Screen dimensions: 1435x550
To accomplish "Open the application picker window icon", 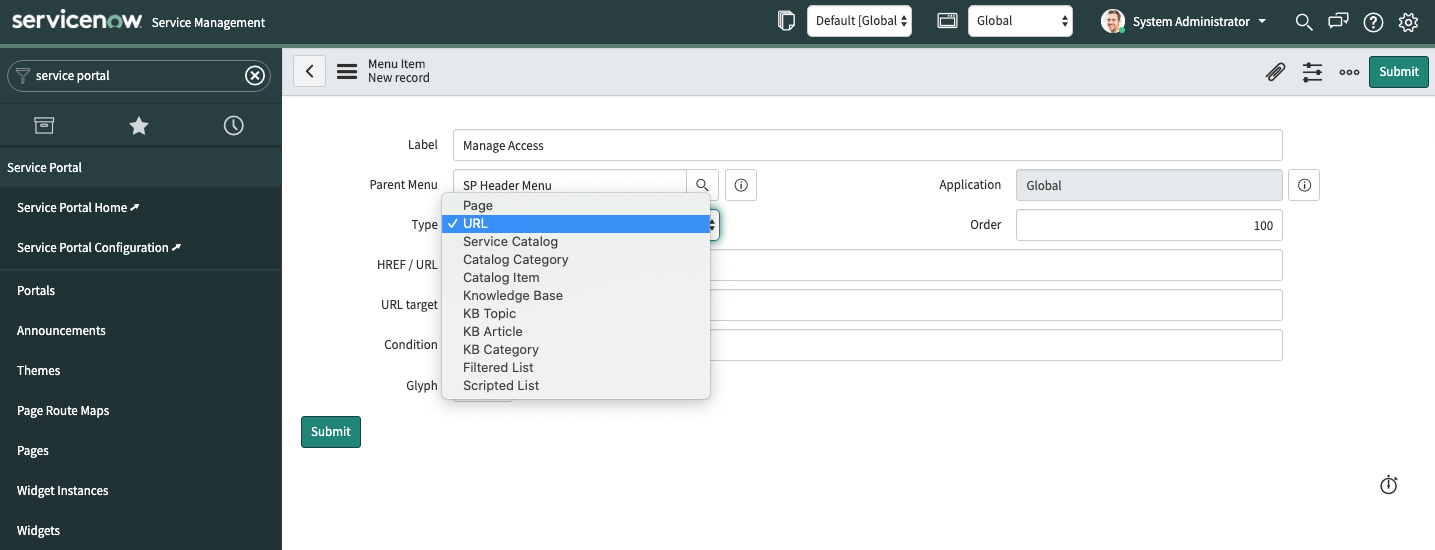I will tap(948, 21).
